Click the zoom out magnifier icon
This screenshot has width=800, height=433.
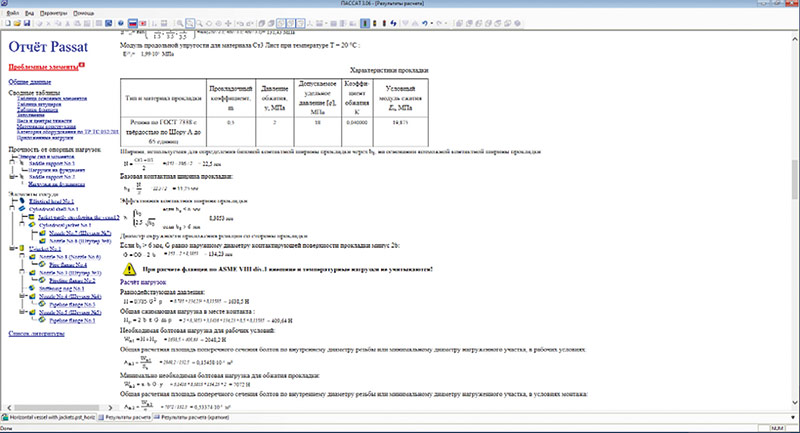coord(199,23)
